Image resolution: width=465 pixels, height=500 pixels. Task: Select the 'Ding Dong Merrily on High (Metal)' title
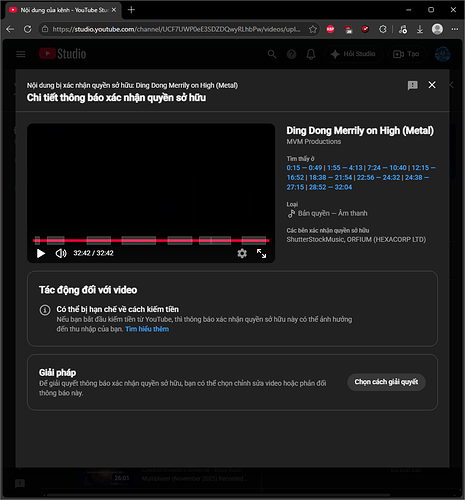pyautogui.click(x=360, y=130)
